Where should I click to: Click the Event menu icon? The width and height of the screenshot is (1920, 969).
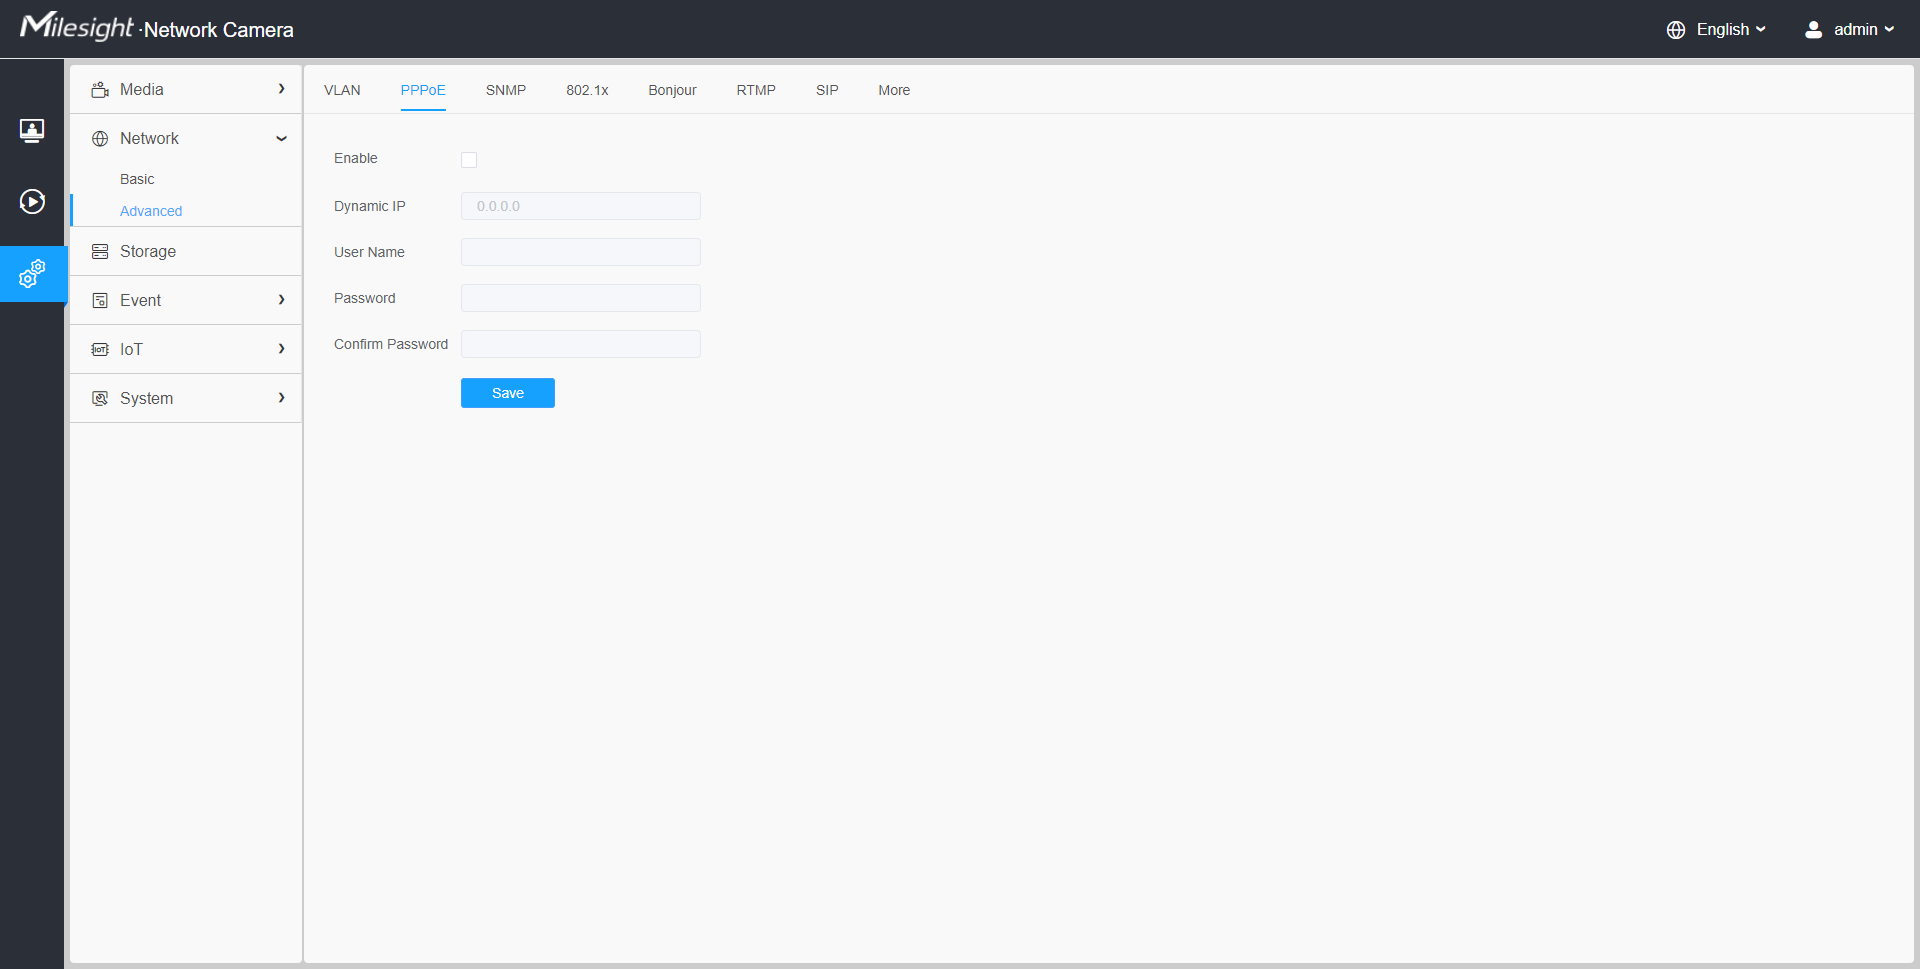(x=100, y=301)
